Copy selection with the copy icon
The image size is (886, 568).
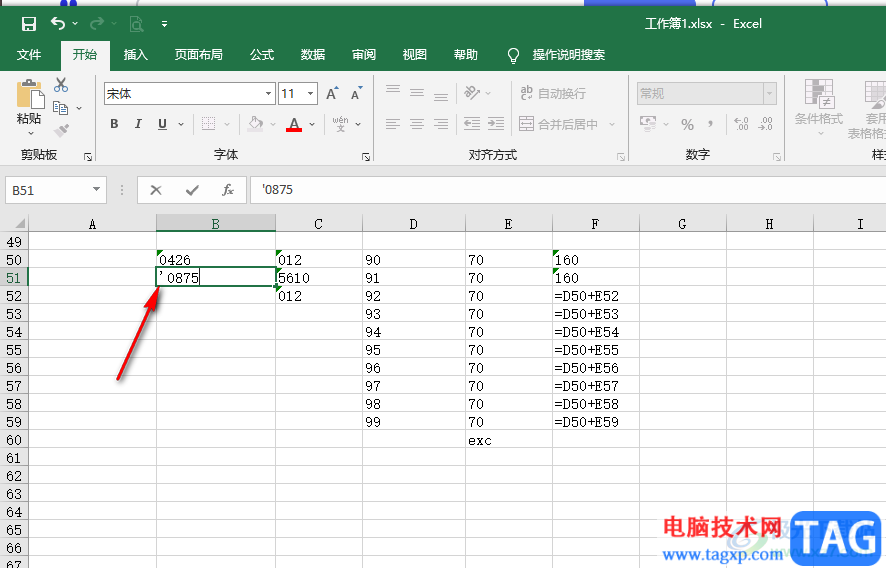pyautogui.click(x=60, y=107)
